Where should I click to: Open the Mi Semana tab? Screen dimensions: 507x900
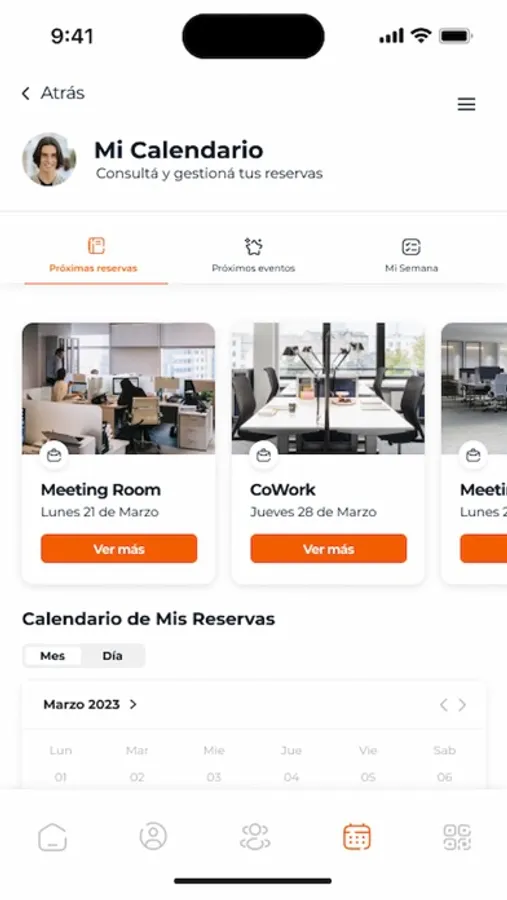[411, 255]
